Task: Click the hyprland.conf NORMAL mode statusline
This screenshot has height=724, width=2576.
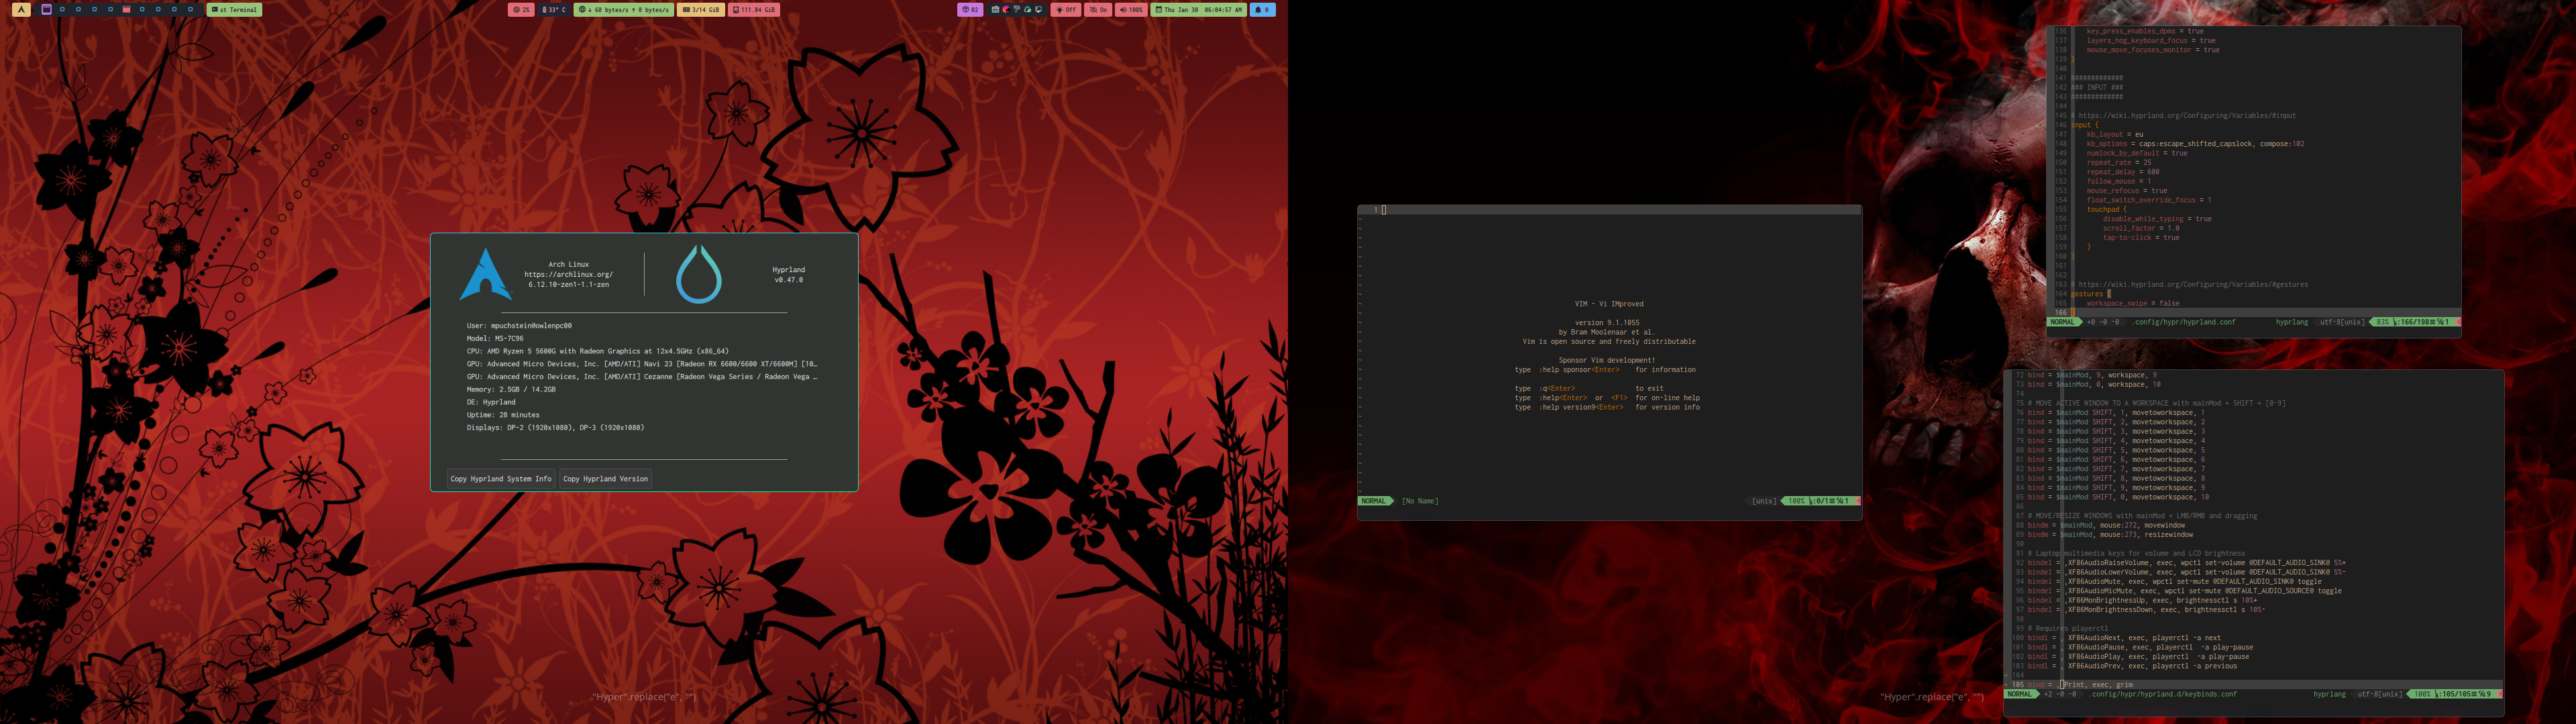Action: coord(2062,322)
